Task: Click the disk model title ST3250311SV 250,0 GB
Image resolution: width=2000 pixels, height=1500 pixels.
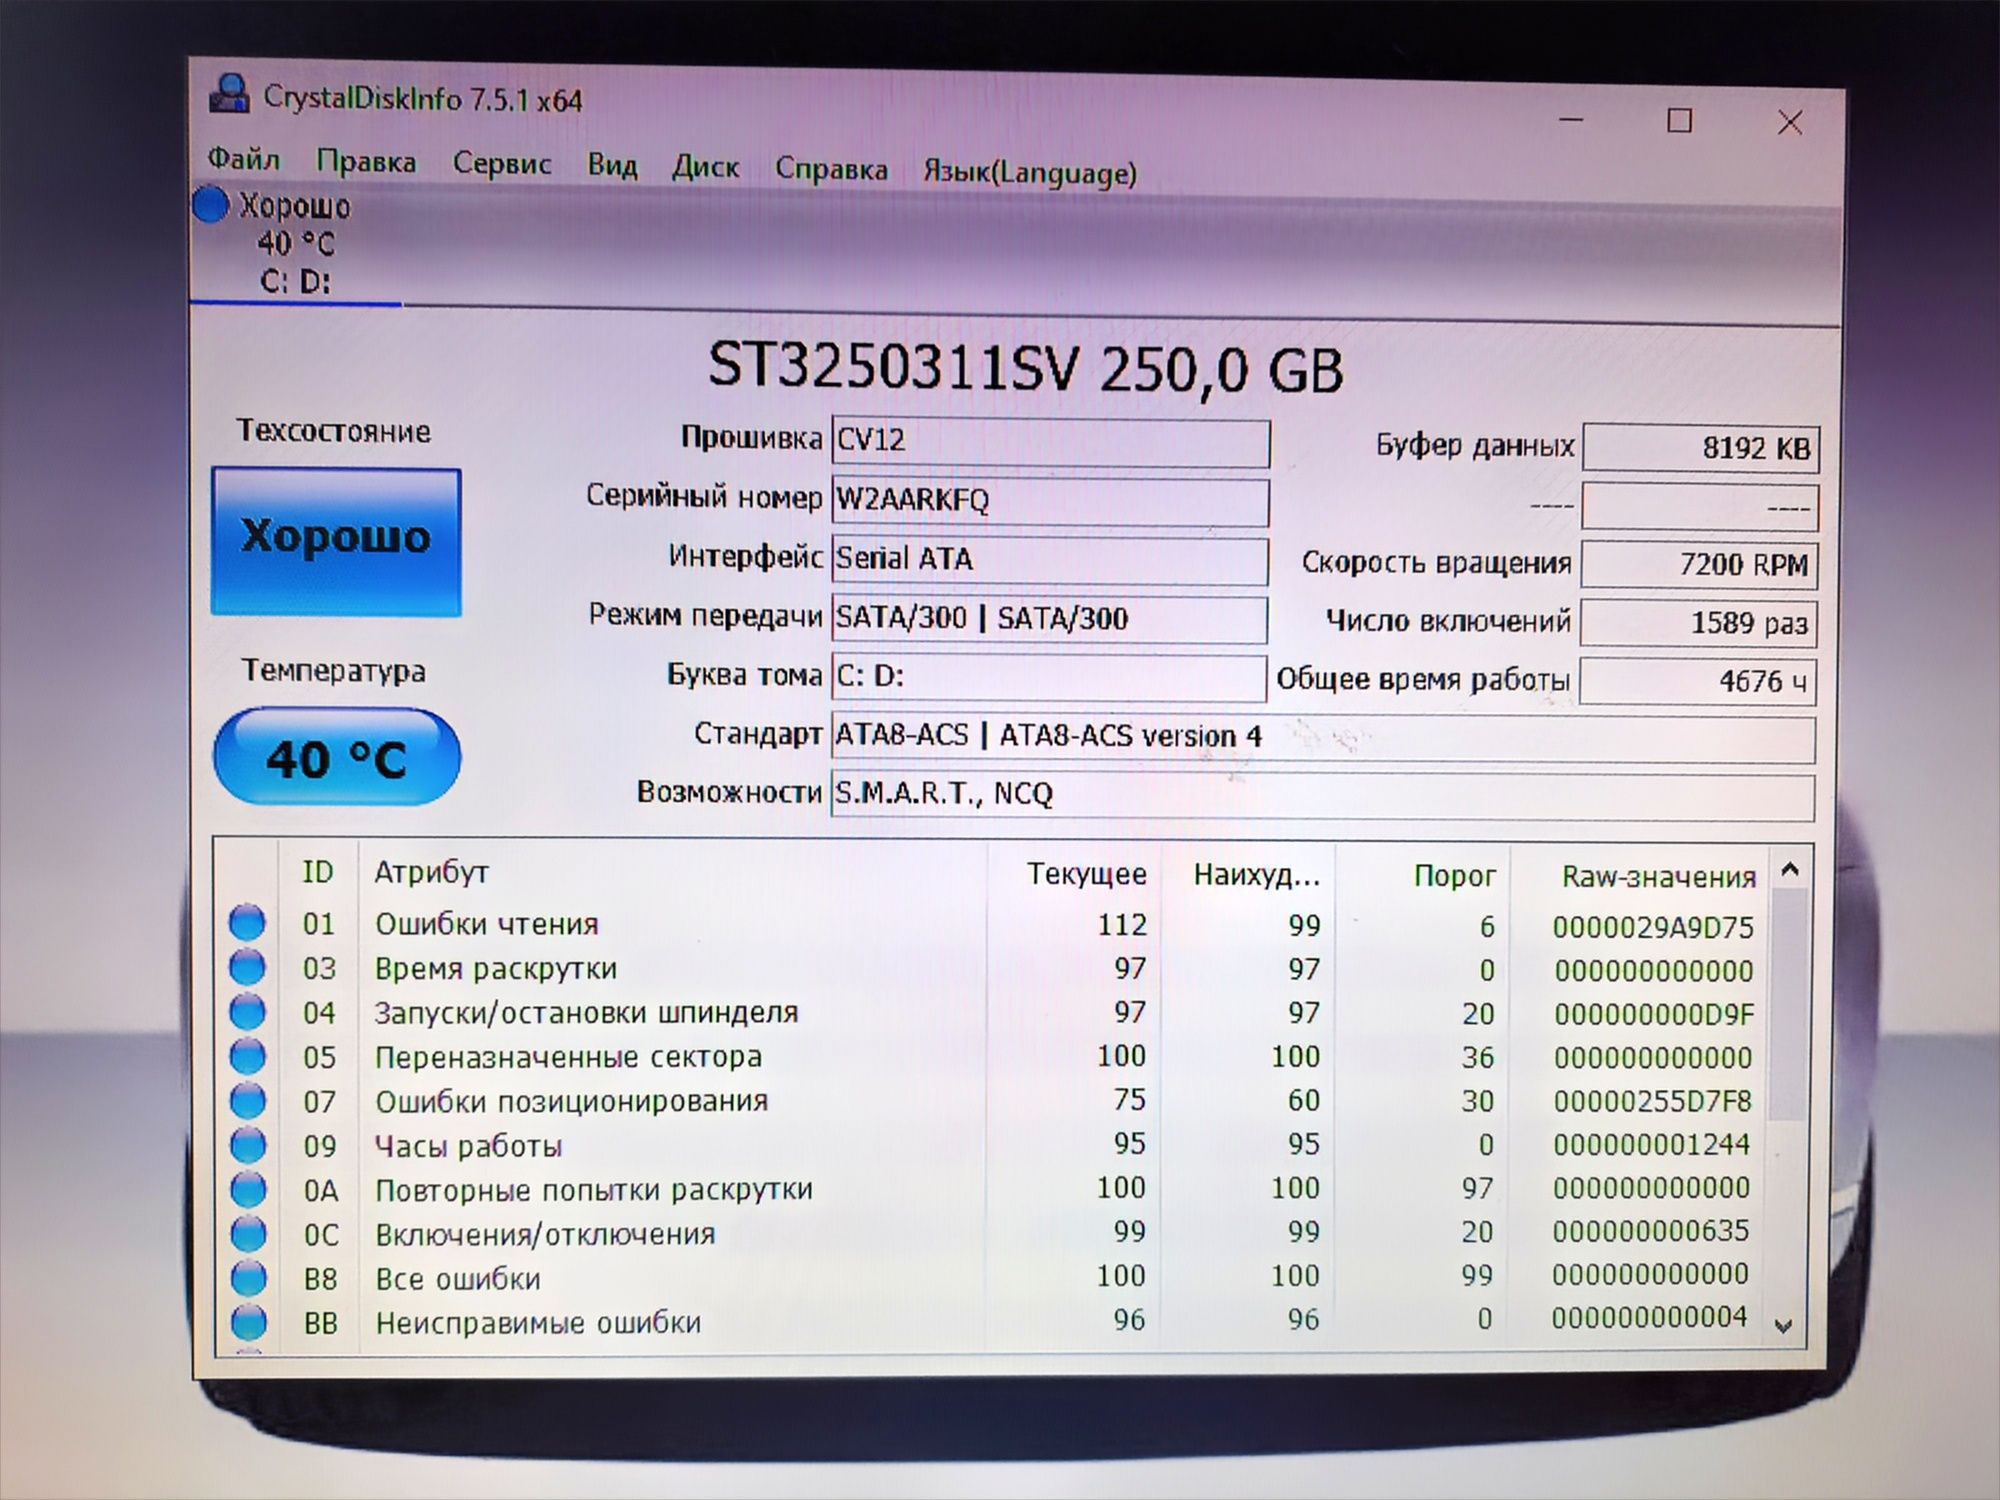Action: click(1025, 368)
